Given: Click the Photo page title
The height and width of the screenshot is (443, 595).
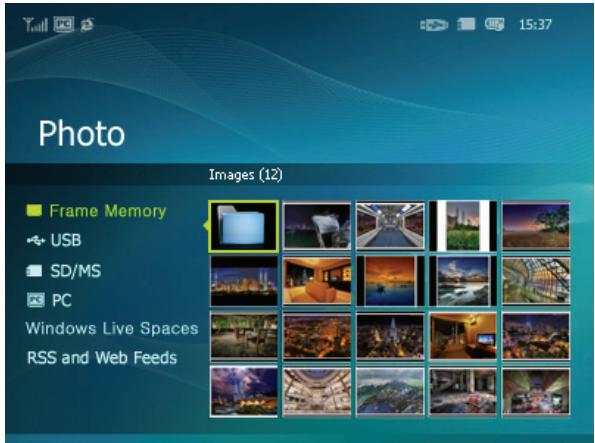Looking at the screenshot, I should click(x=82, y=133).
